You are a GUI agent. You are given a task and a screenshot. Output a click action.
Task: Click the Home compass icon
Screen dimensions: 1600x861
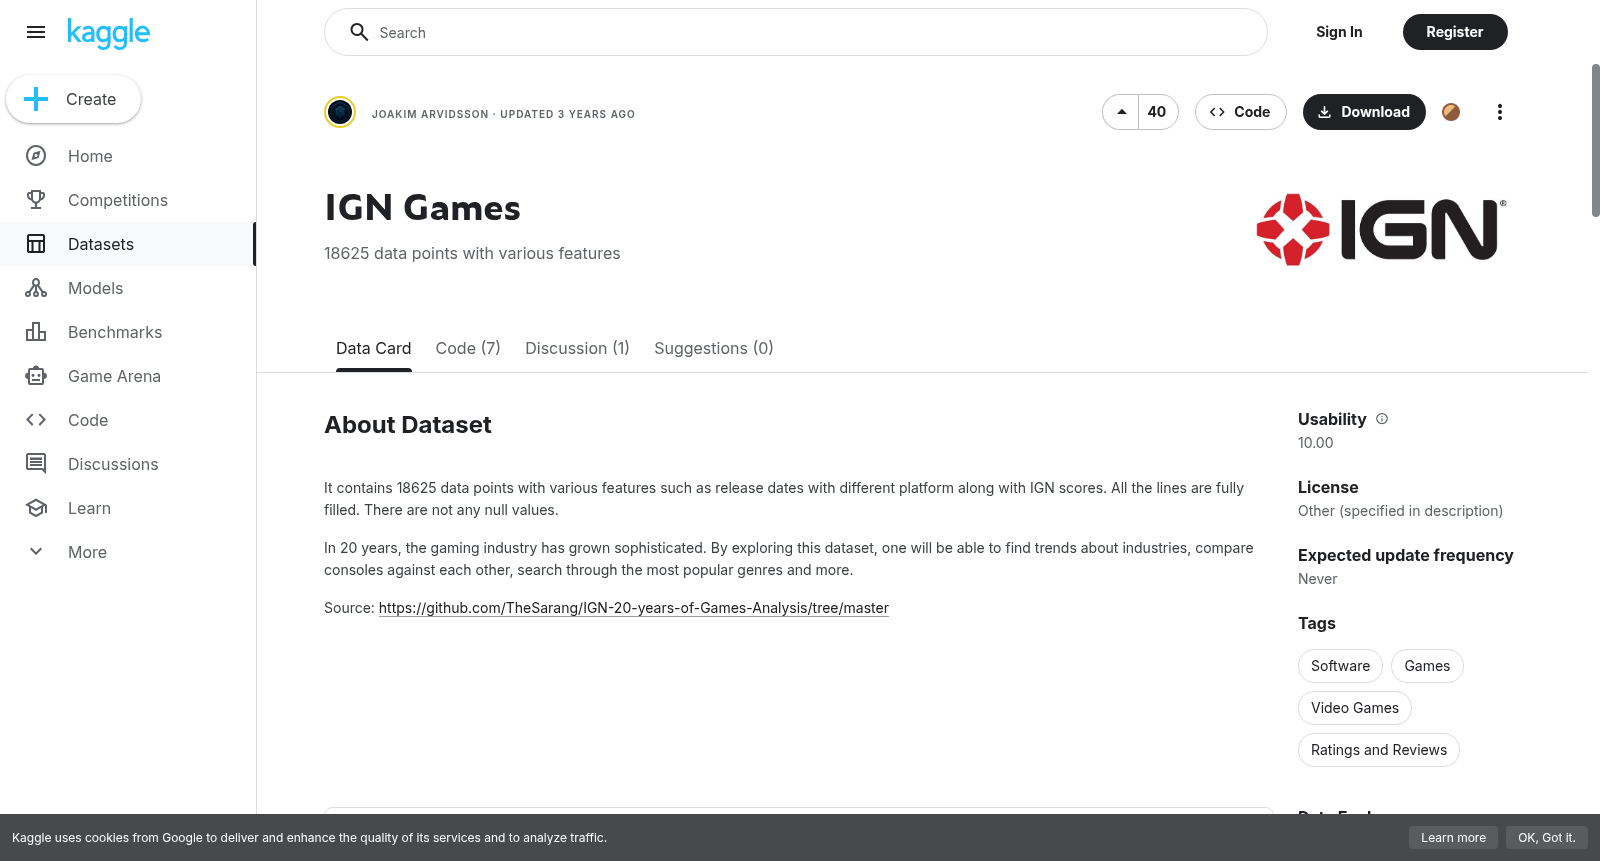click(36, 156)
